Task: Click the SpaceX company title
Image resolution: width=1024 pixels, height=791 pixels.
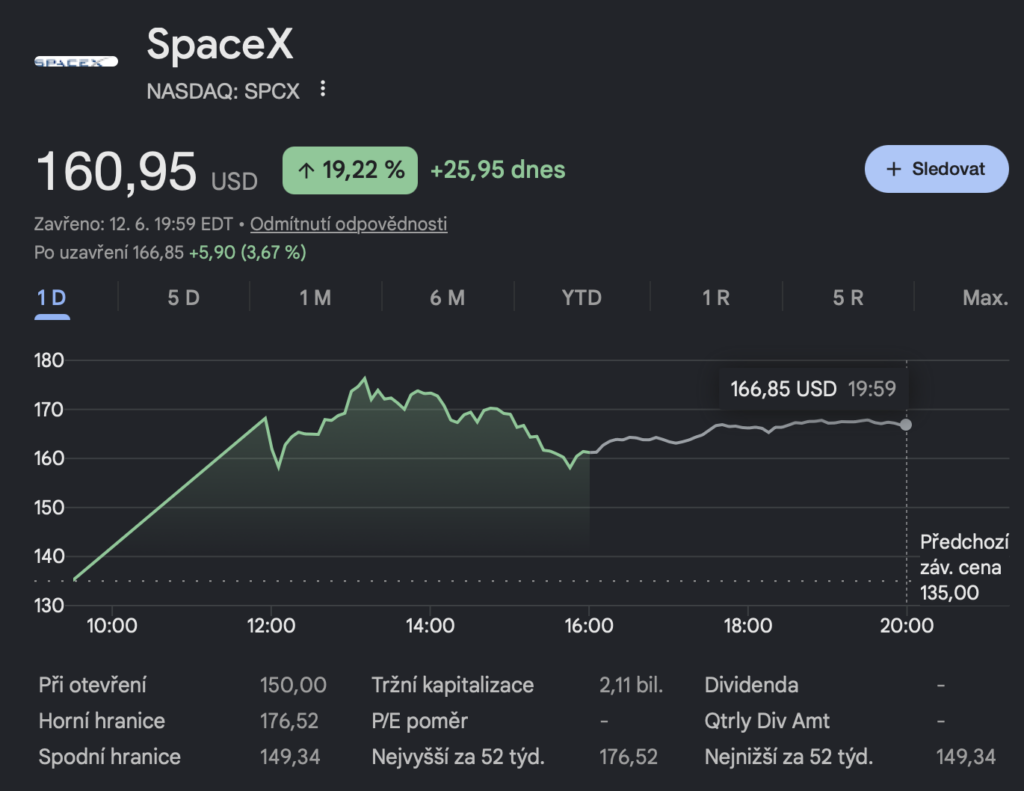Action: [x=220, y=44]
